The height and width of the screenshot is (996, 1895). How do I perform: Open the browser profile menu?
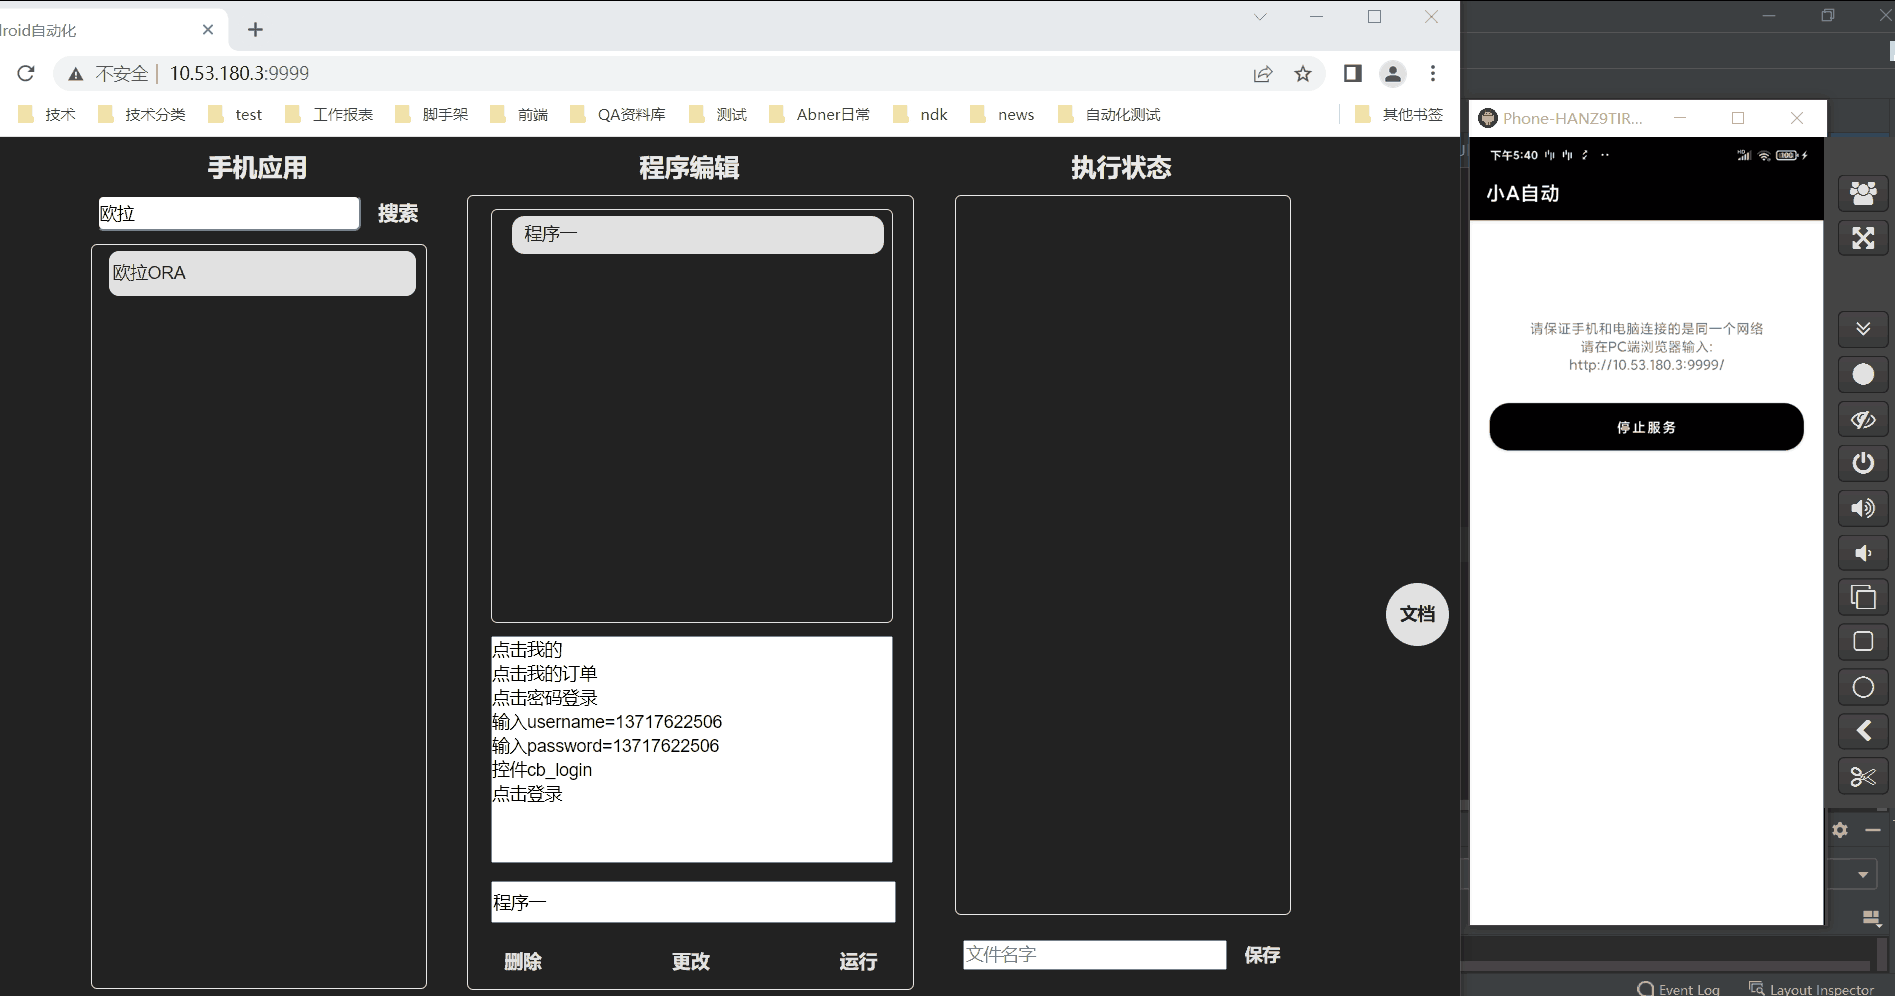[x=1393, y=73]
